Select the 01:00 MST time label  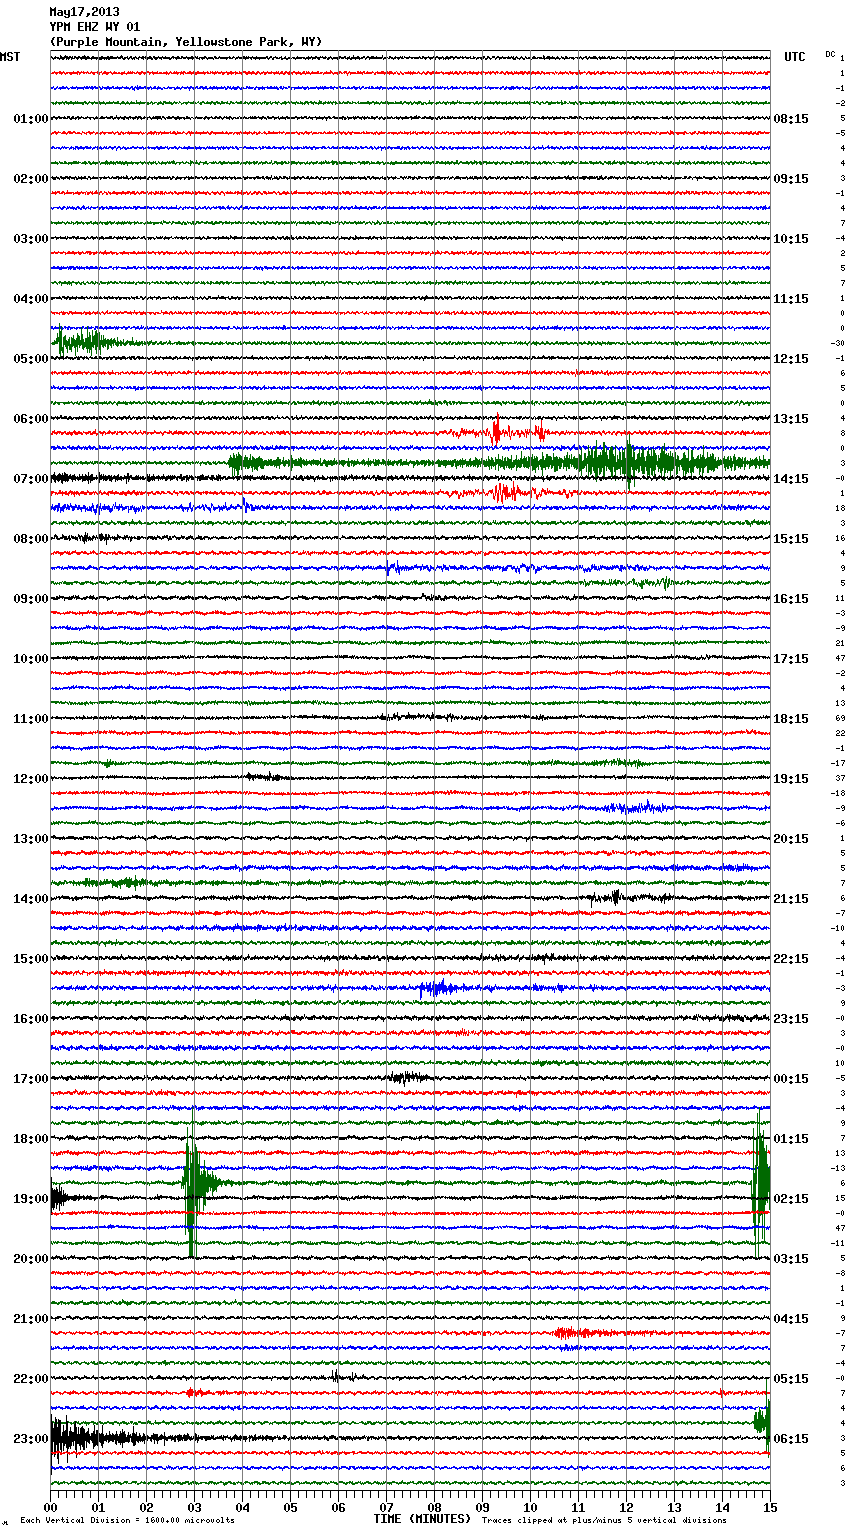(31, 119)
